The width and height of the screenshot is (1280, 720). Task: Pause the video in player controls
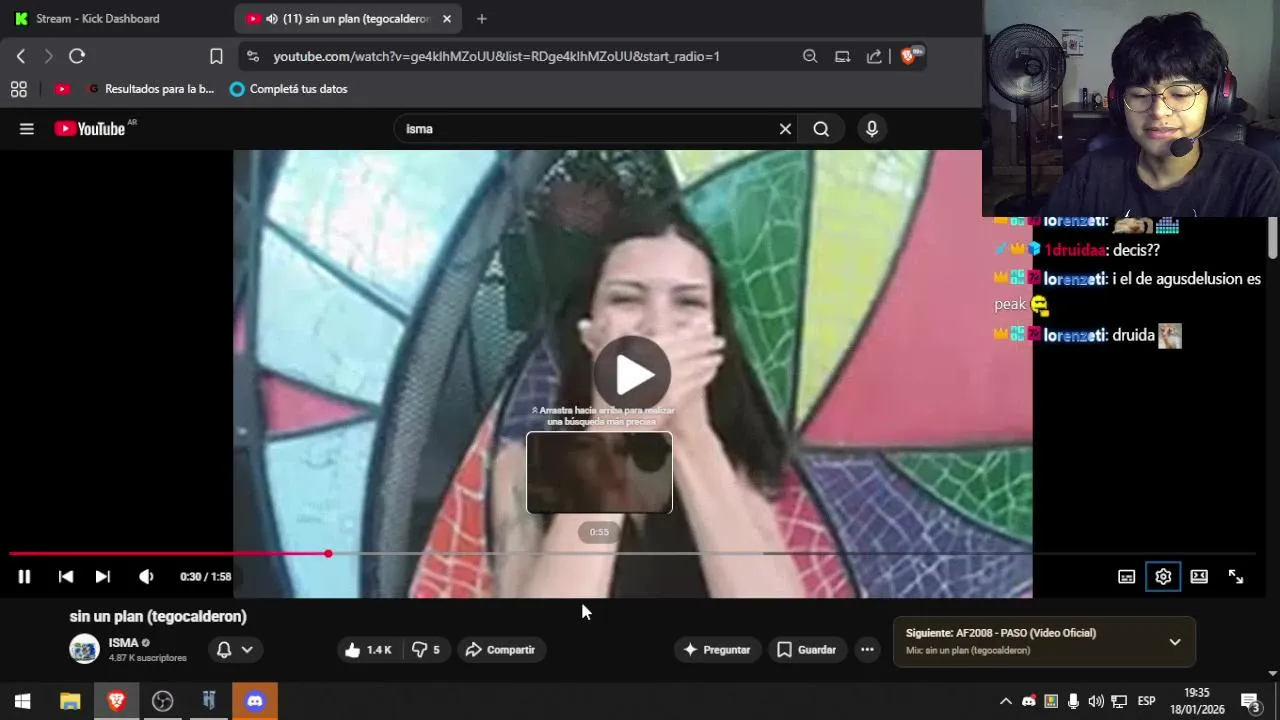click(24, 576)
